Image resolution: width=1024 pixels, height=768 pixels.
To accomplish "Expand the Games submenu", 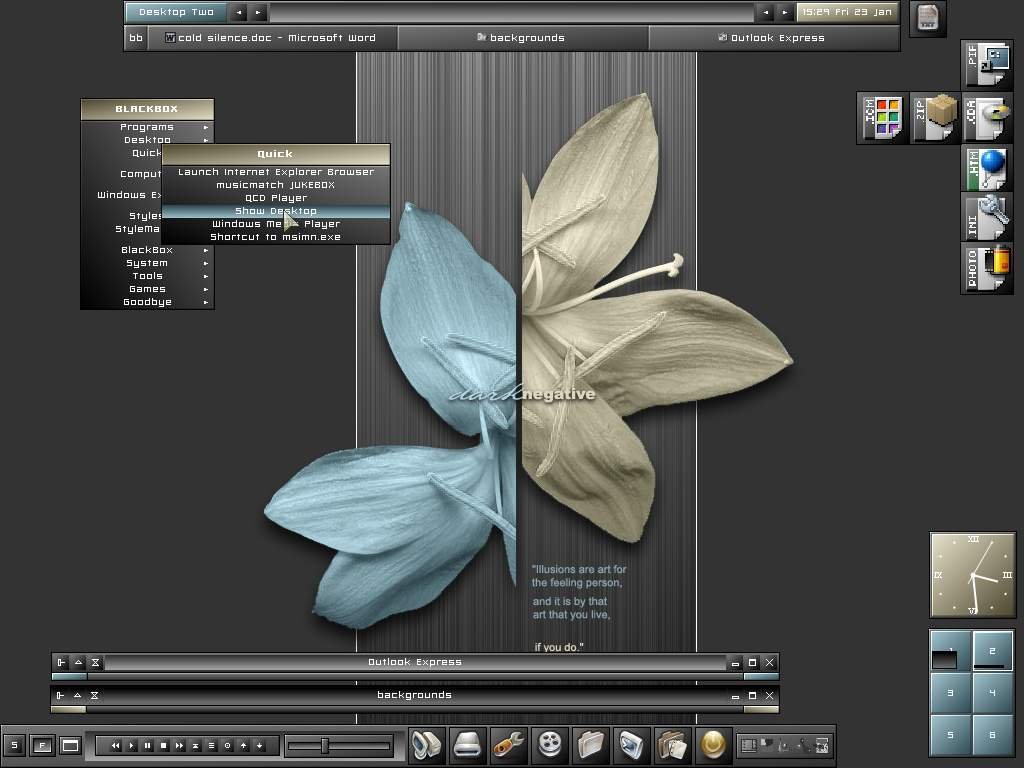I will [147, 289].
